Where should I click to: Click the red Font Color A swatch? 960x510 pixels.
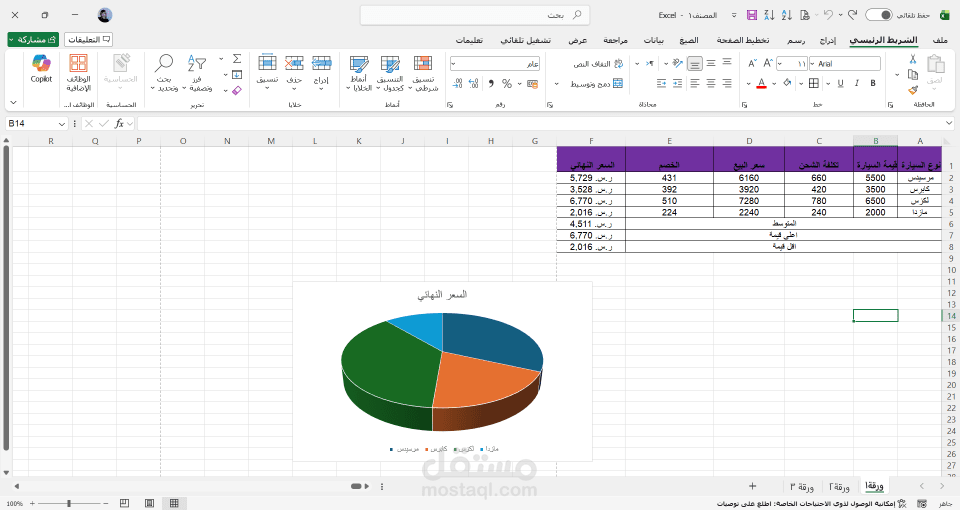tap(761, 83)
